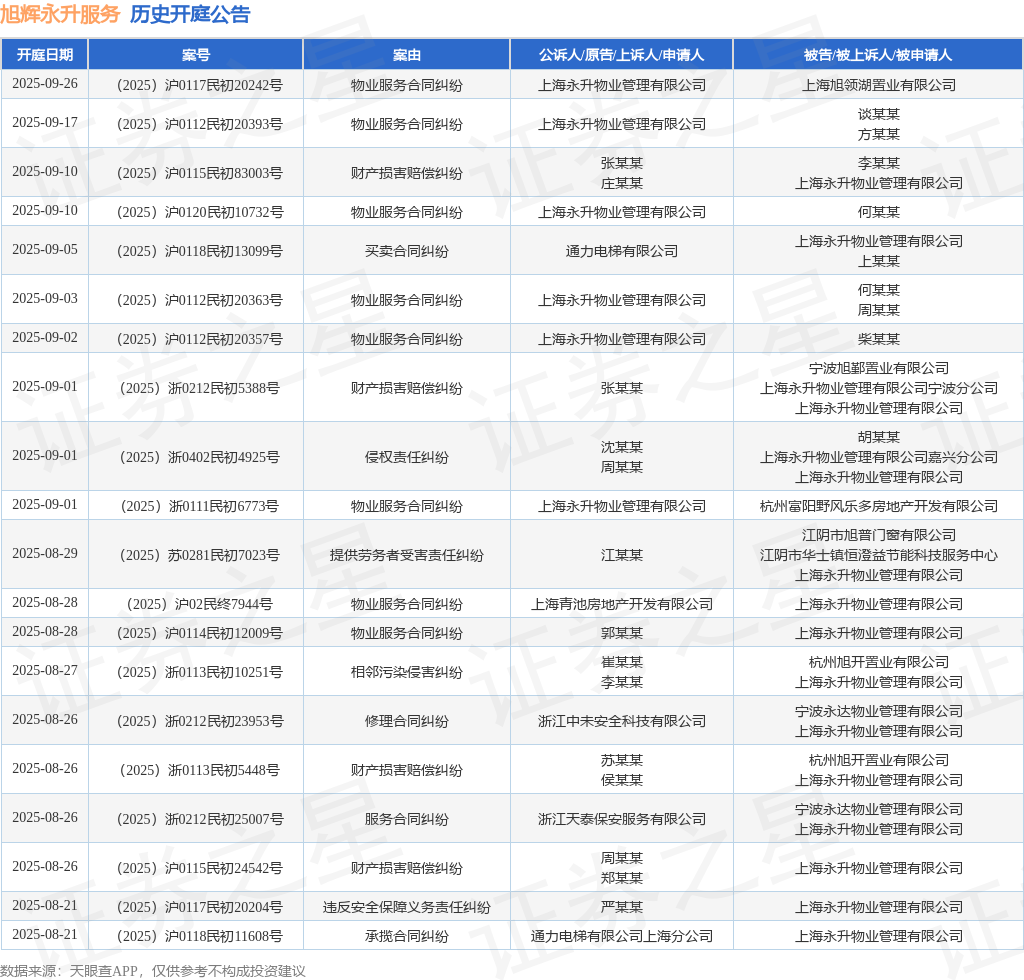The width and height of the screenshot is (1024, 980).
Task: Select case number 沪0114民初12009号
Action: [x=224, y=633]
